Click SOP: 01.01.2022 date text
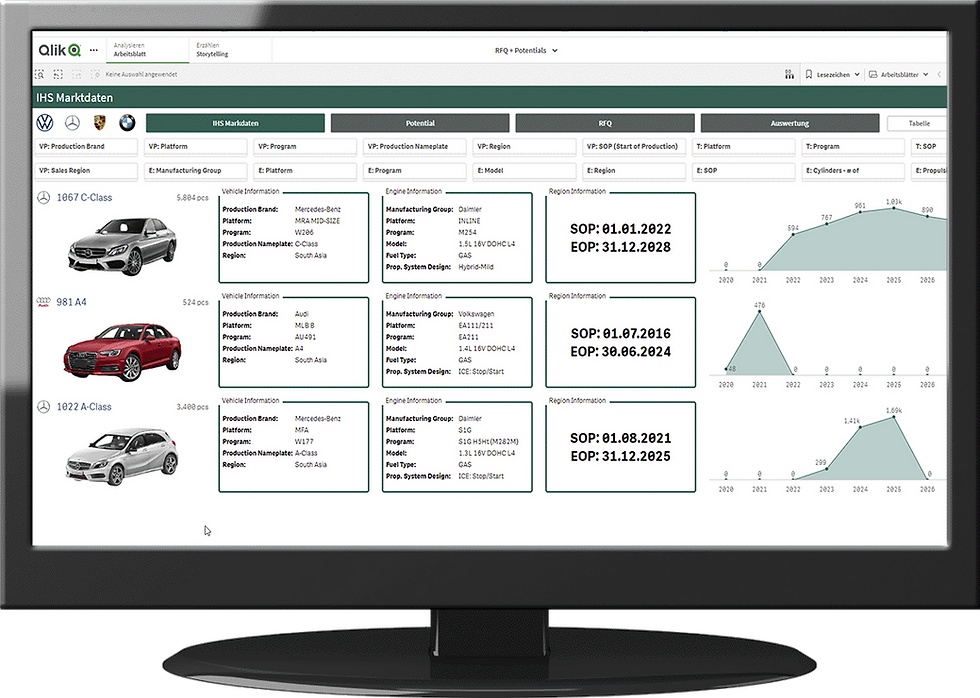The image size is (980, 698). pyautogui.click(x=621, y=229)
